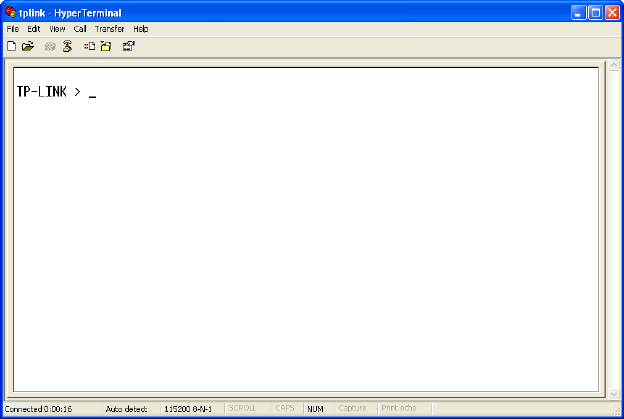This screenshot has width=624, height=419.
Task: Open the Call menu
Action: [80, 29]
